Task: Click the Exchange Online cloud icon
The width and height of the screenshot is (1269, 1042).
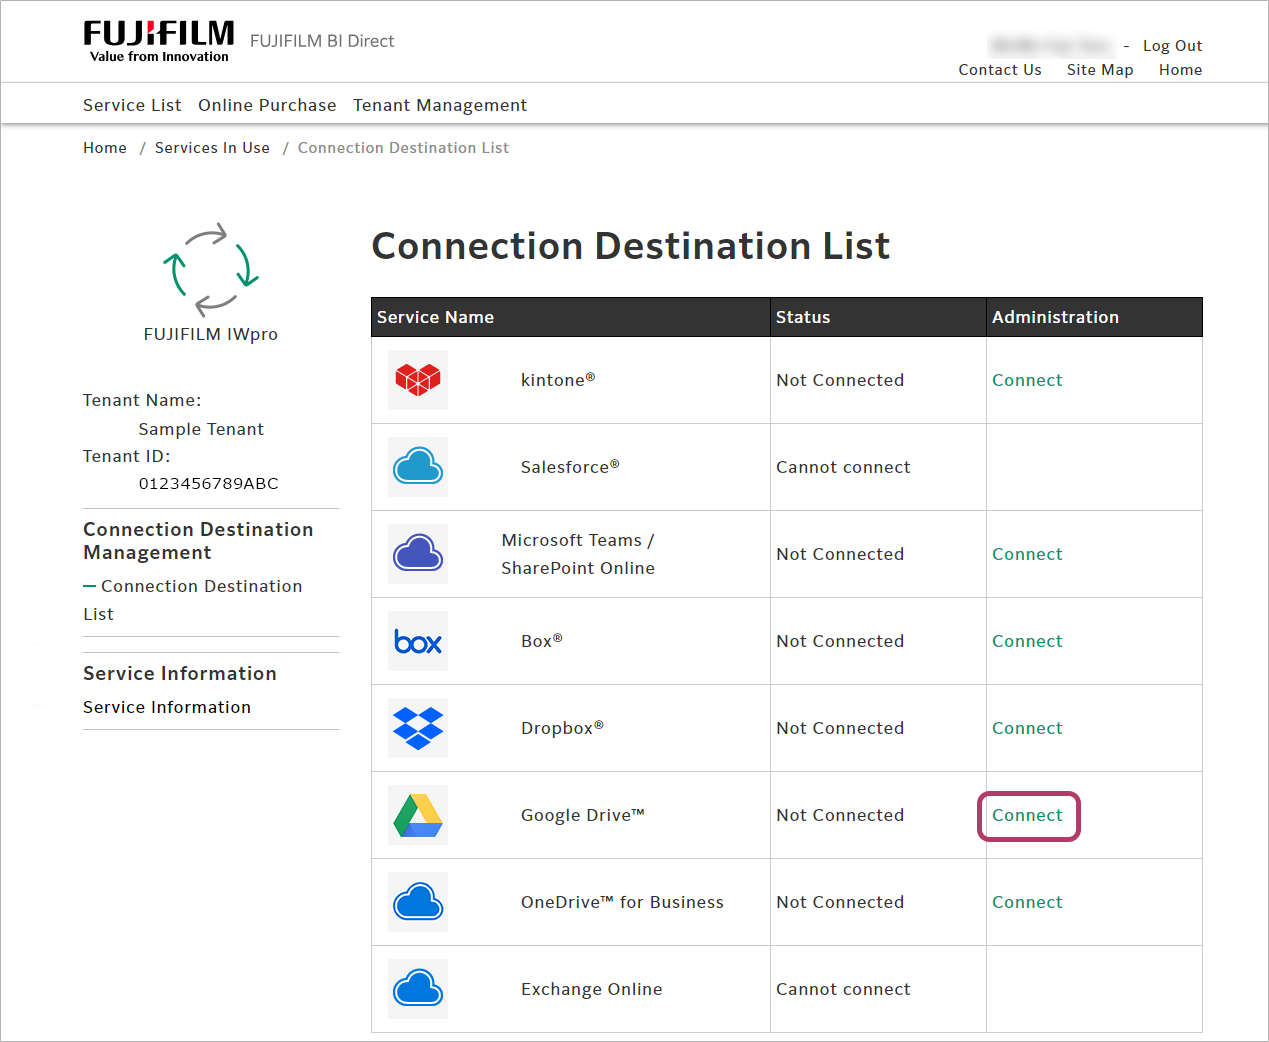Action: coord(418,989)
